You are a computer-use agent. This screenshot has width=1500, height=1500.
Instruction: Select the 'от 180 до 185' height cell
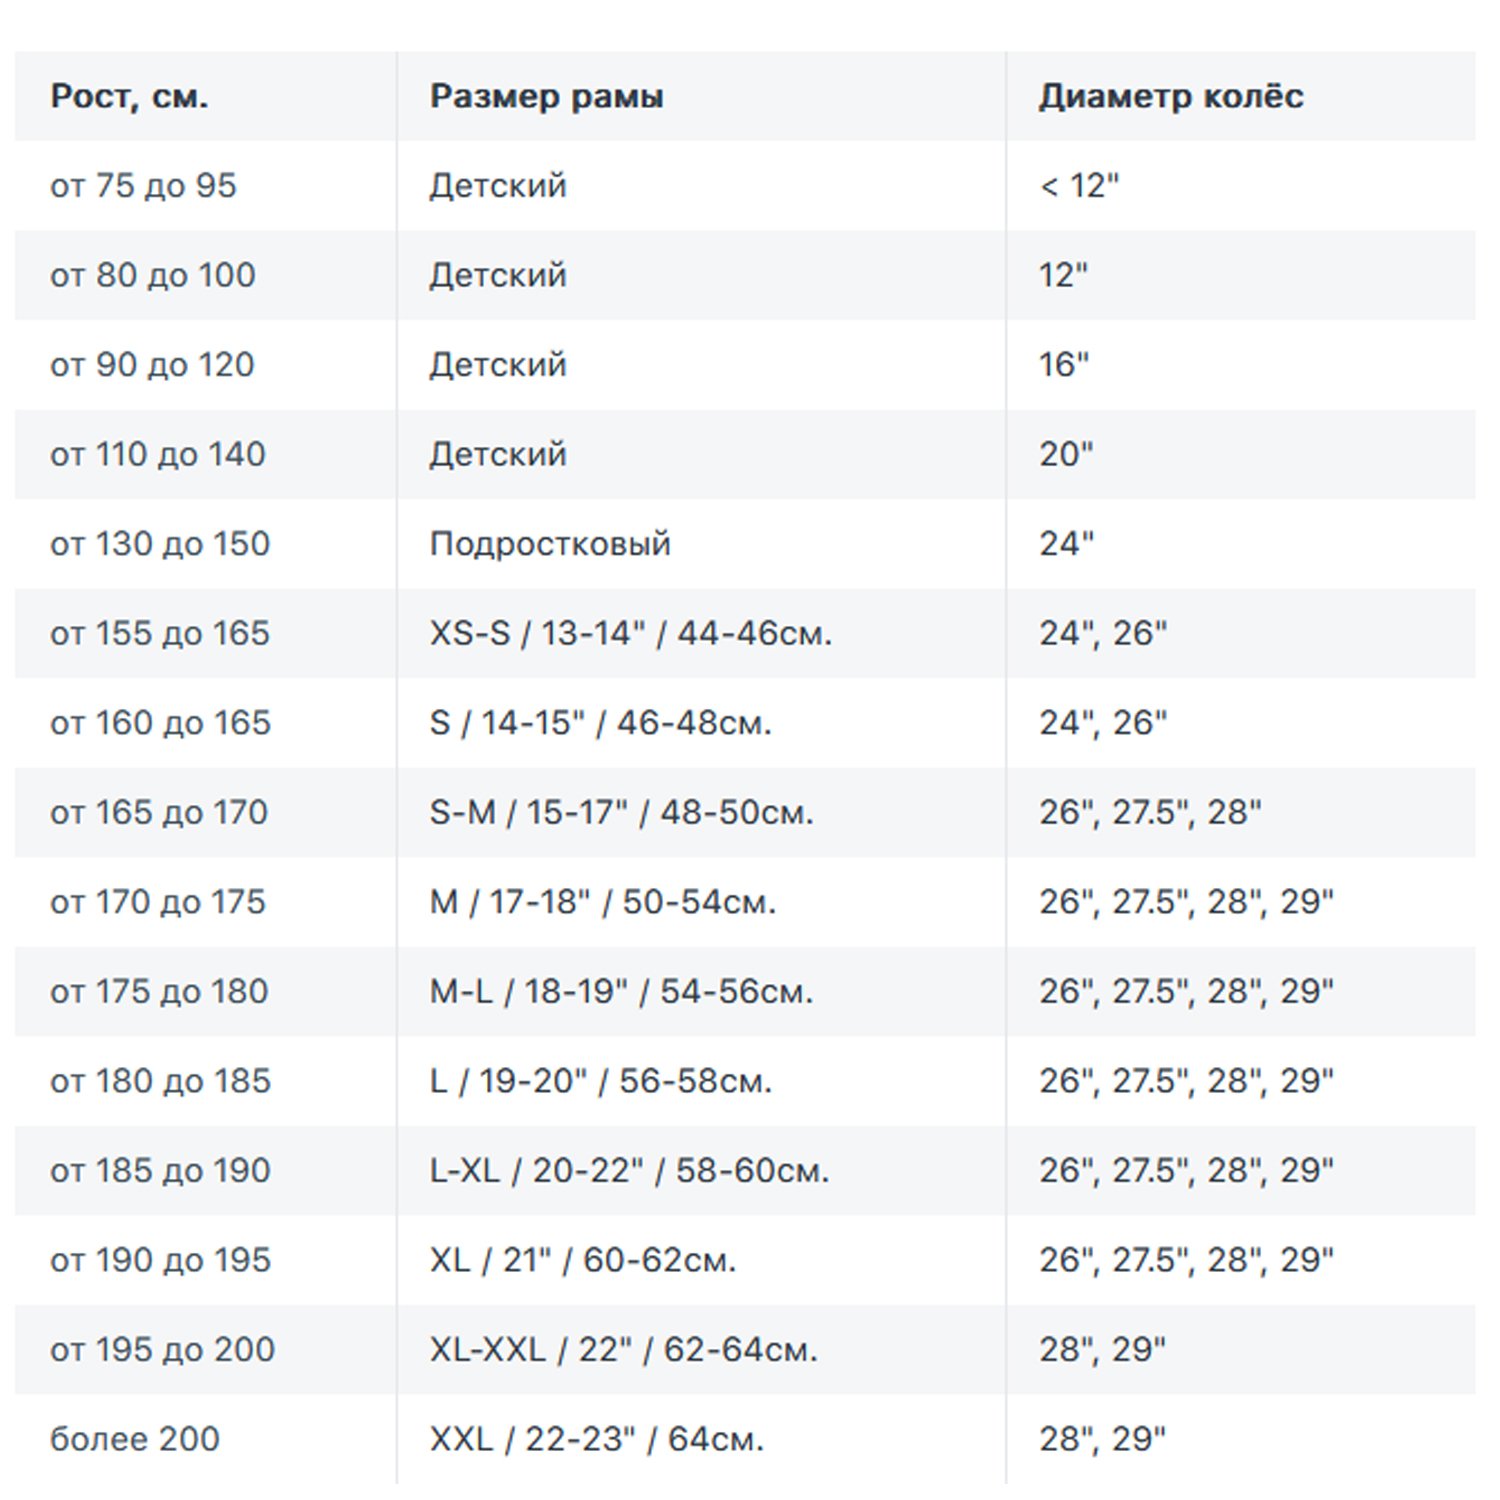click(x=205, y=1081)
